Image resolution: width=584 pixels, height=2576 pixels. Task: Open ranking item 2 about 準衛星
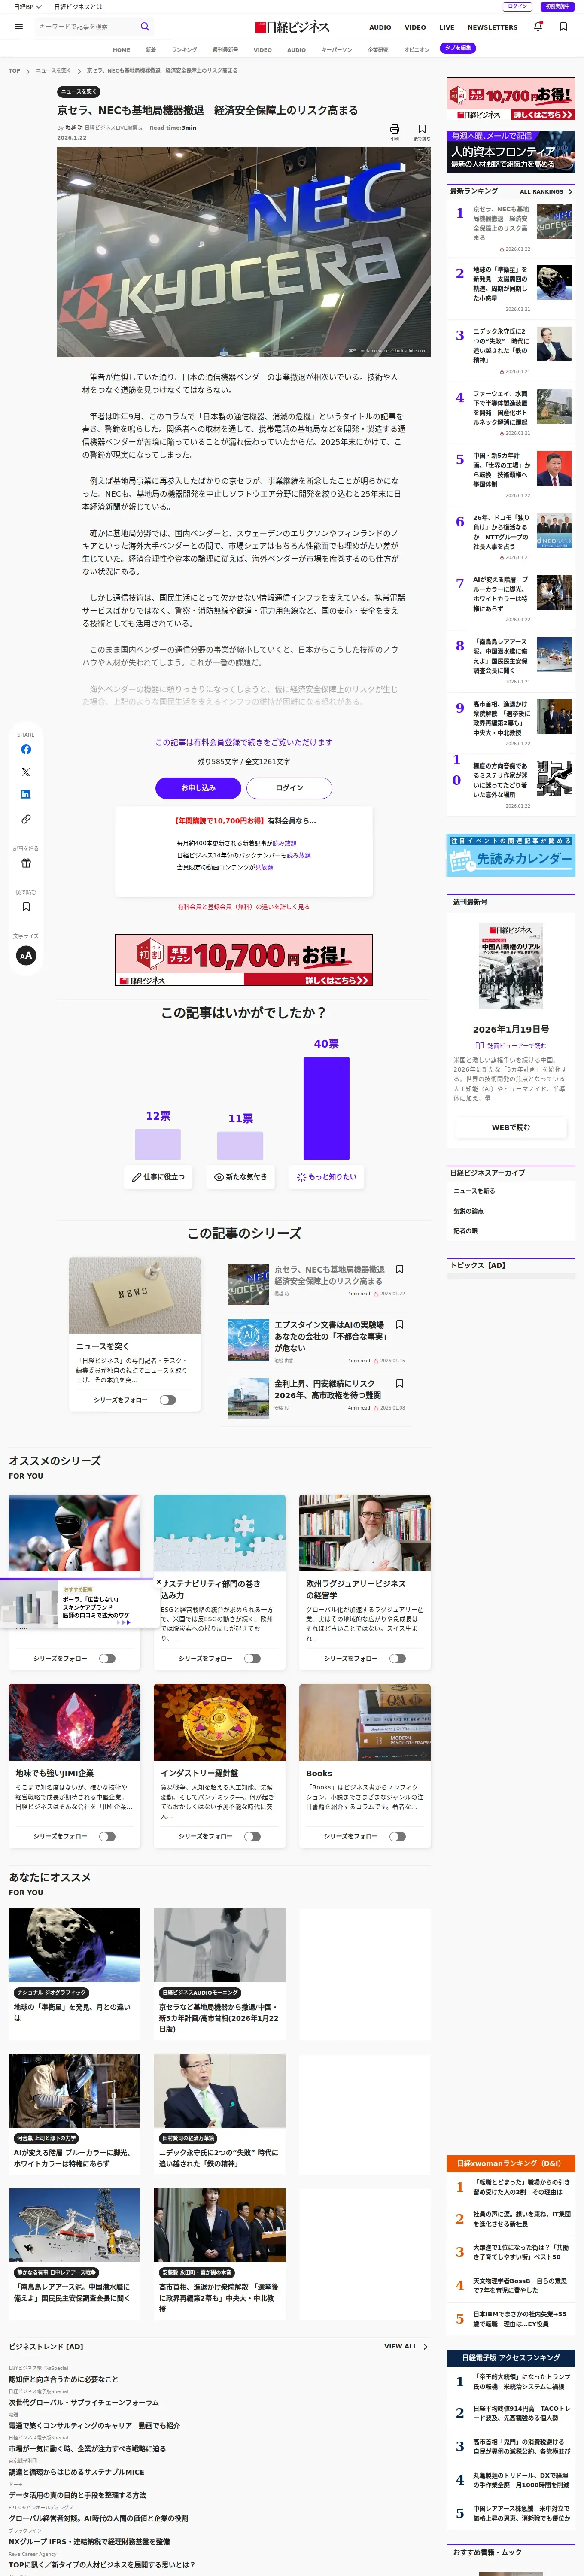[x=511, y=288]
